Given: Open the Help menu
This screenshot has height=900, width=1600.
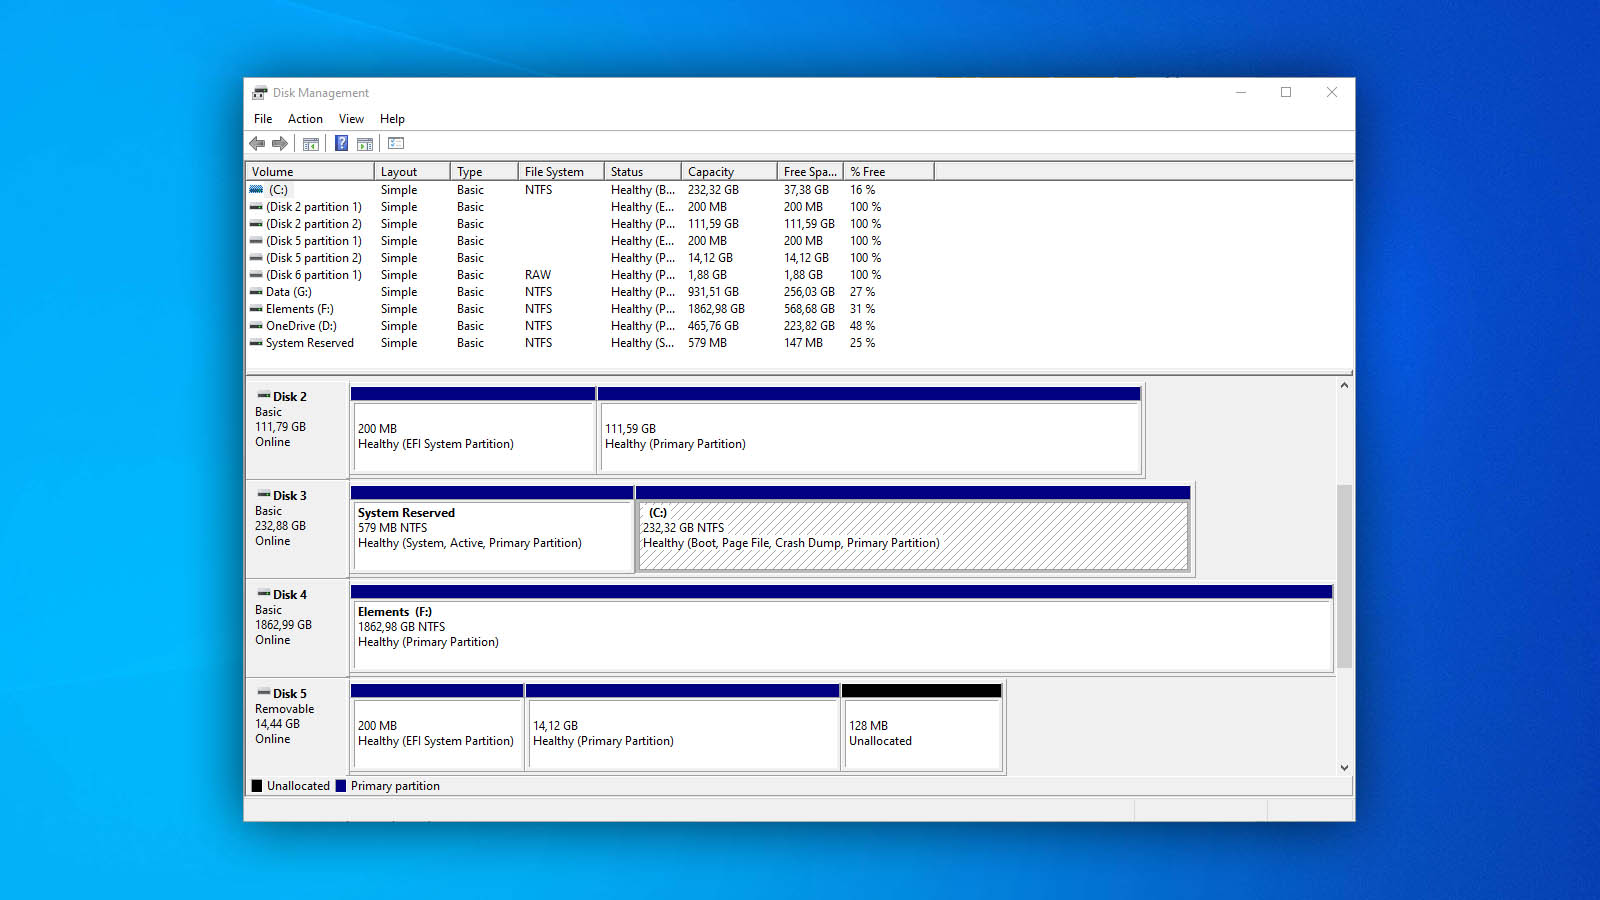Looking at the screenshot, I should coord(392,119).
